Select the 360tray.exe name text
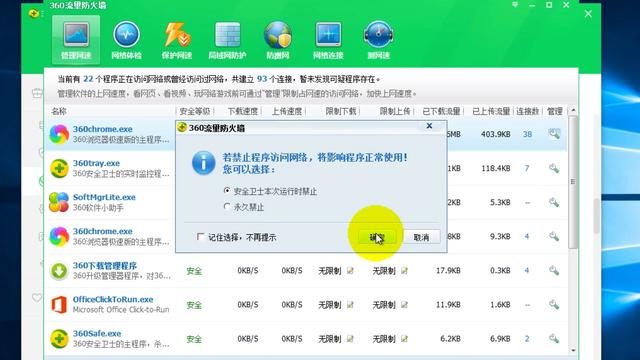Viewport: 640px width, 360px height. tap(96, 163)
